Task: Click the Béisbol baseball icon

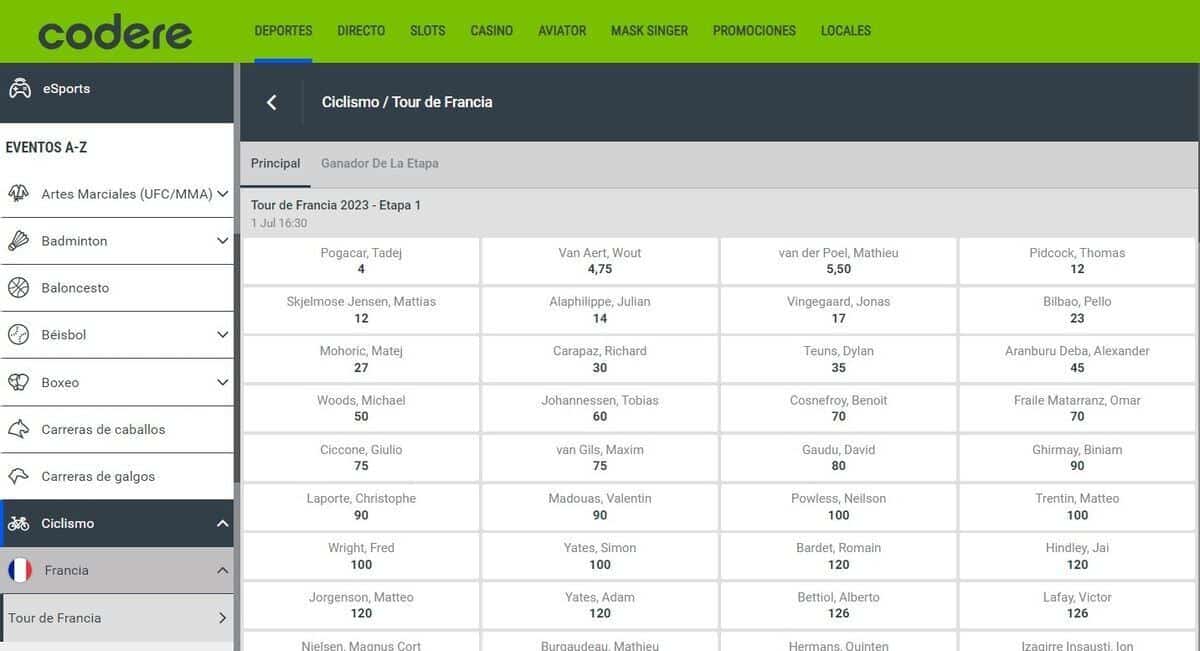Action: click(x=19, y=335)
